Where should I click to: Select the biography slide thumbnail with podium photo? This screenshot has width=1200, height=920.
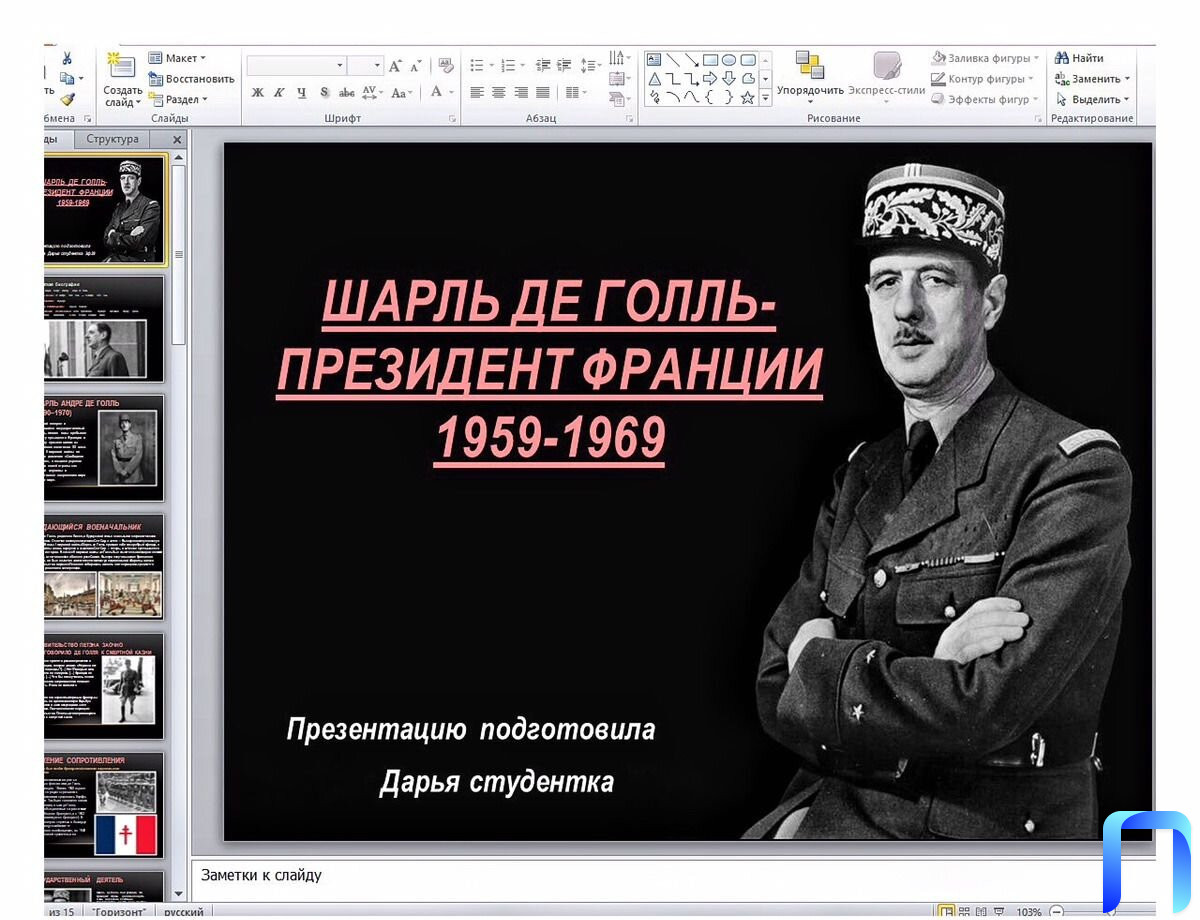[x=104, y=328]
